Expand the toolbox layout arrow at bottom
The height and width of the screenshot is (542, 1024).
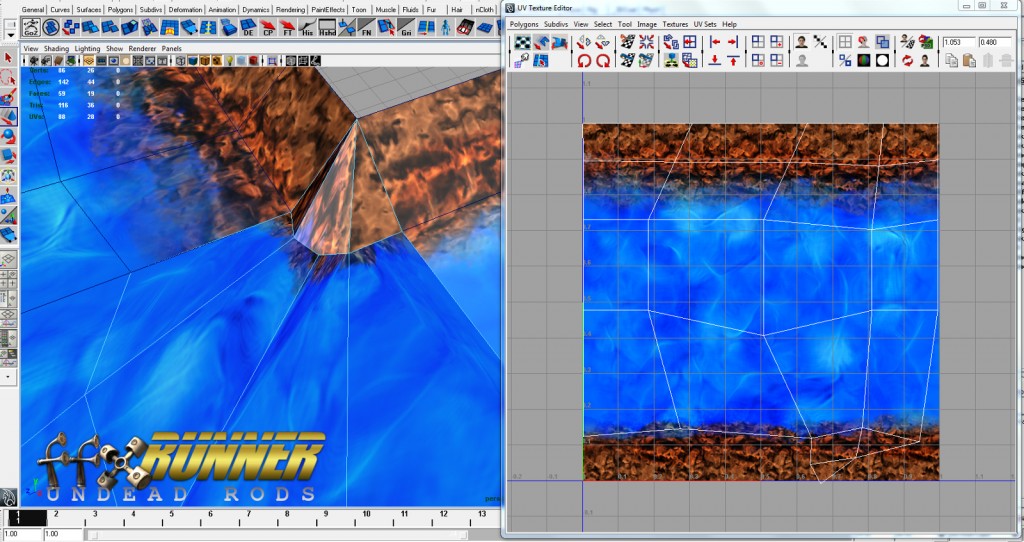click(8, 377)
